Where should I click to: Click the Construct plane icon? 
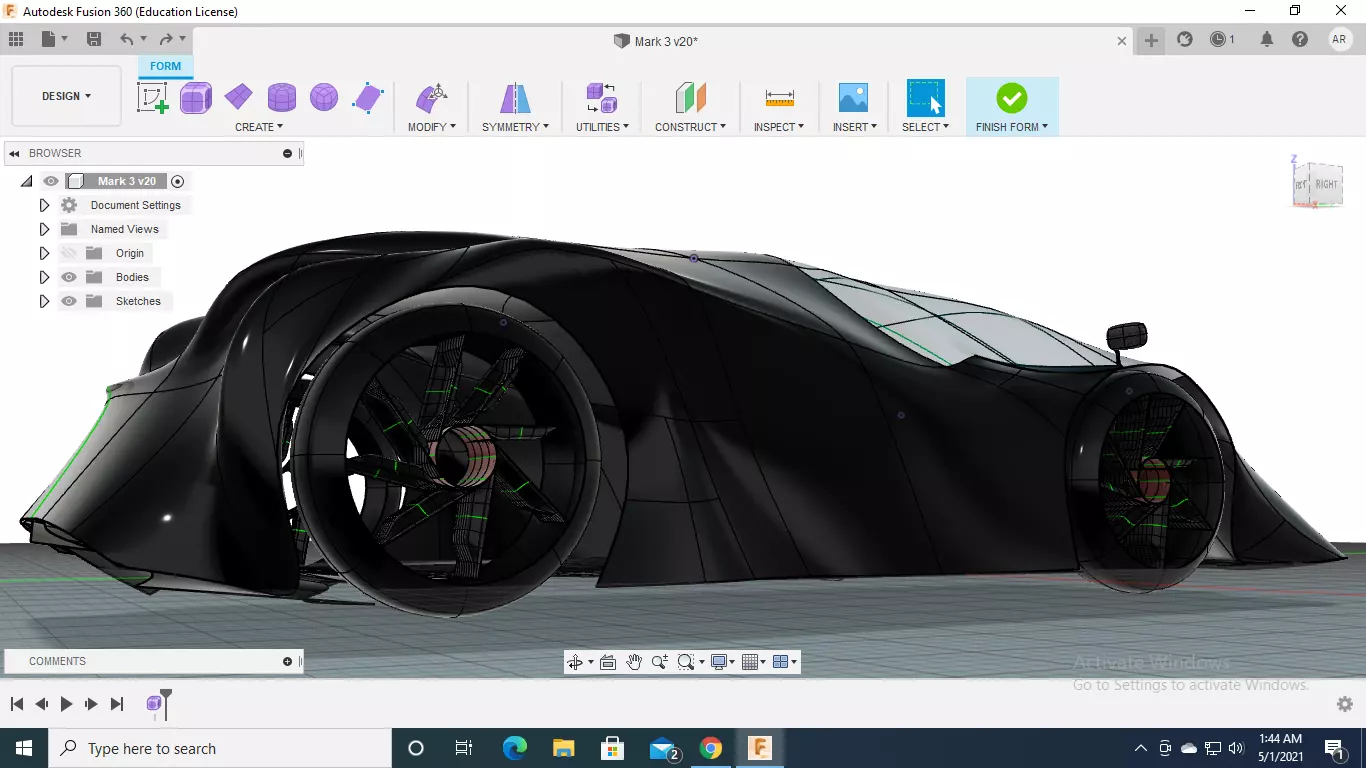click(690, 98)
